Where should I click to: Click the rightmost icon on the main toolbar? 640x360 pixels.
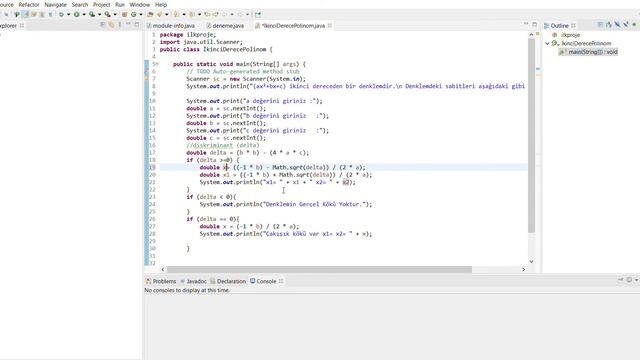258,14
